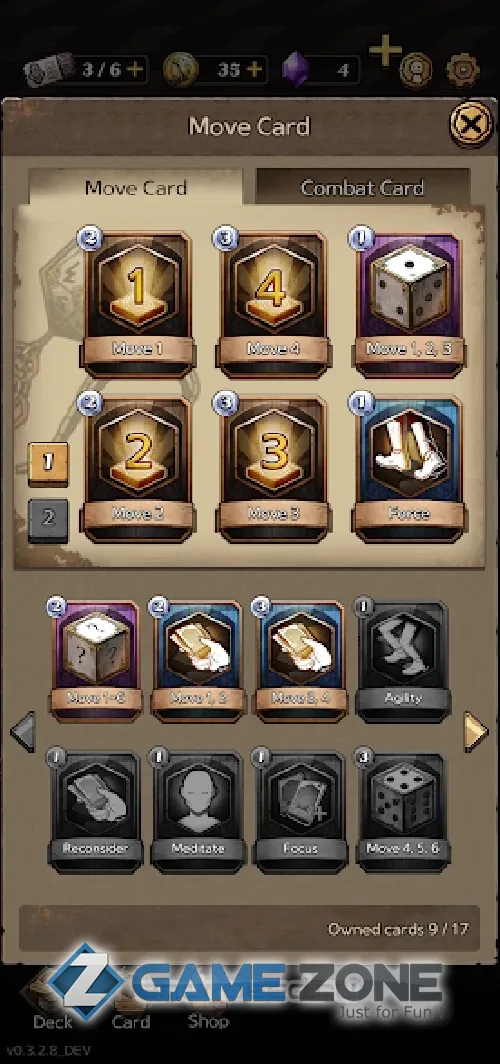
Task: Select the Move 4 card
Action: pos(273,303)
